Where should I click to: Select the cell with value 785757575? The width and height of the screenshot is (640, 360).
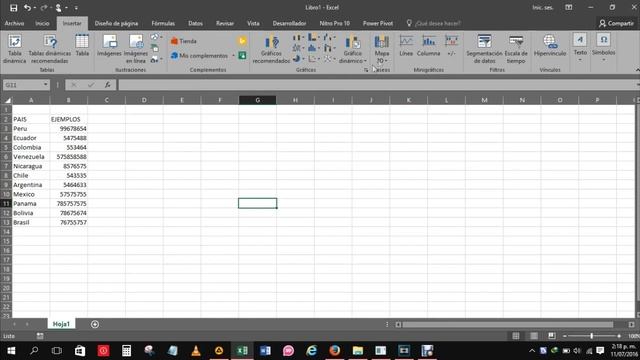click(69, 204)
